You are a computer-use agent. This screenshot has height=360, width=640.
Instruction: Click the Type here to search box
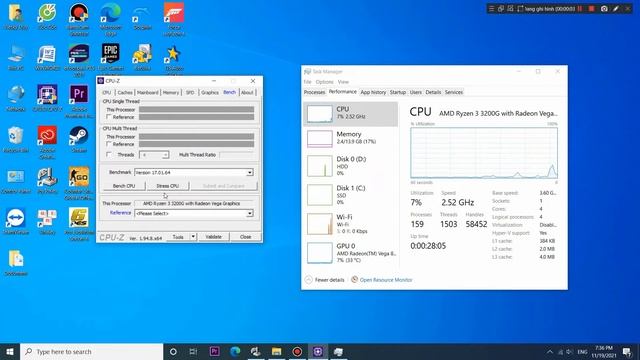click(x=91, y=351)
